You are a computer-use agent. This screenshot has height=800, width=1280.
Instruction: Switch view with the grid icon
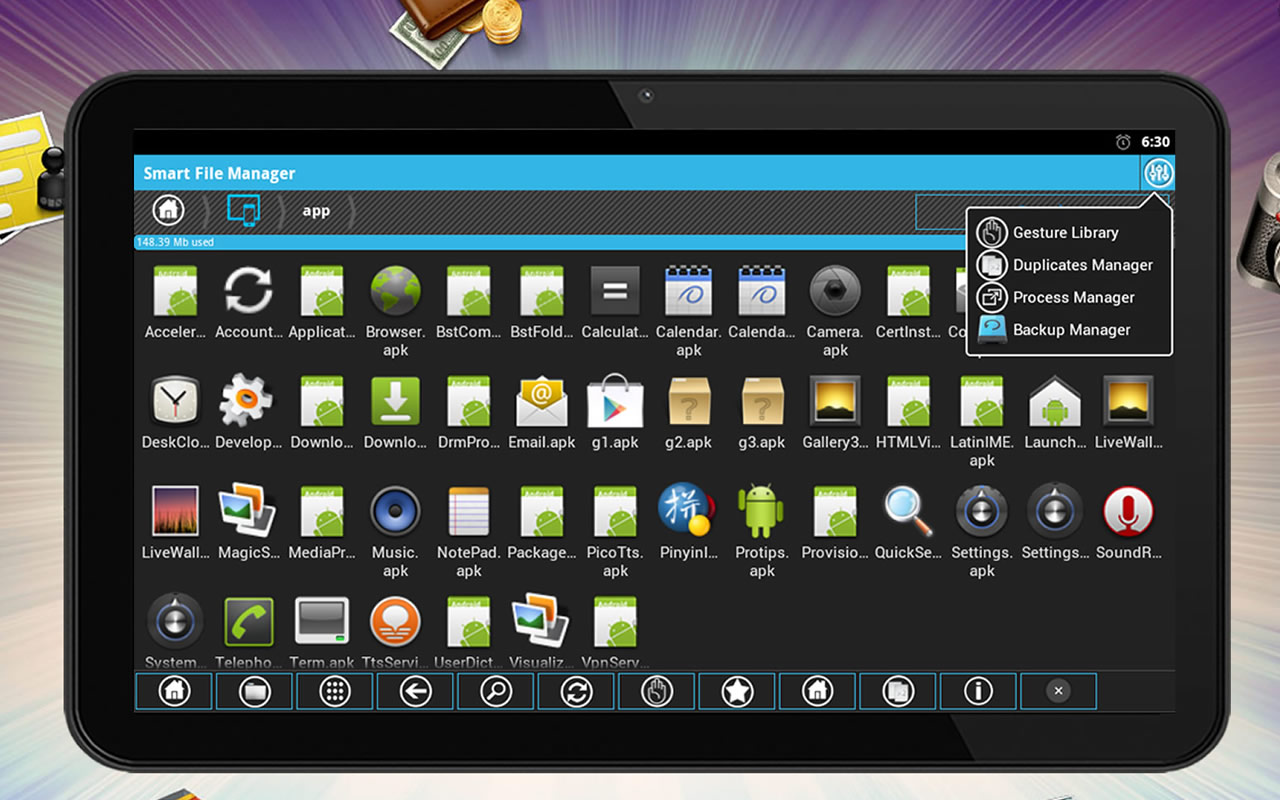(335, 691)
